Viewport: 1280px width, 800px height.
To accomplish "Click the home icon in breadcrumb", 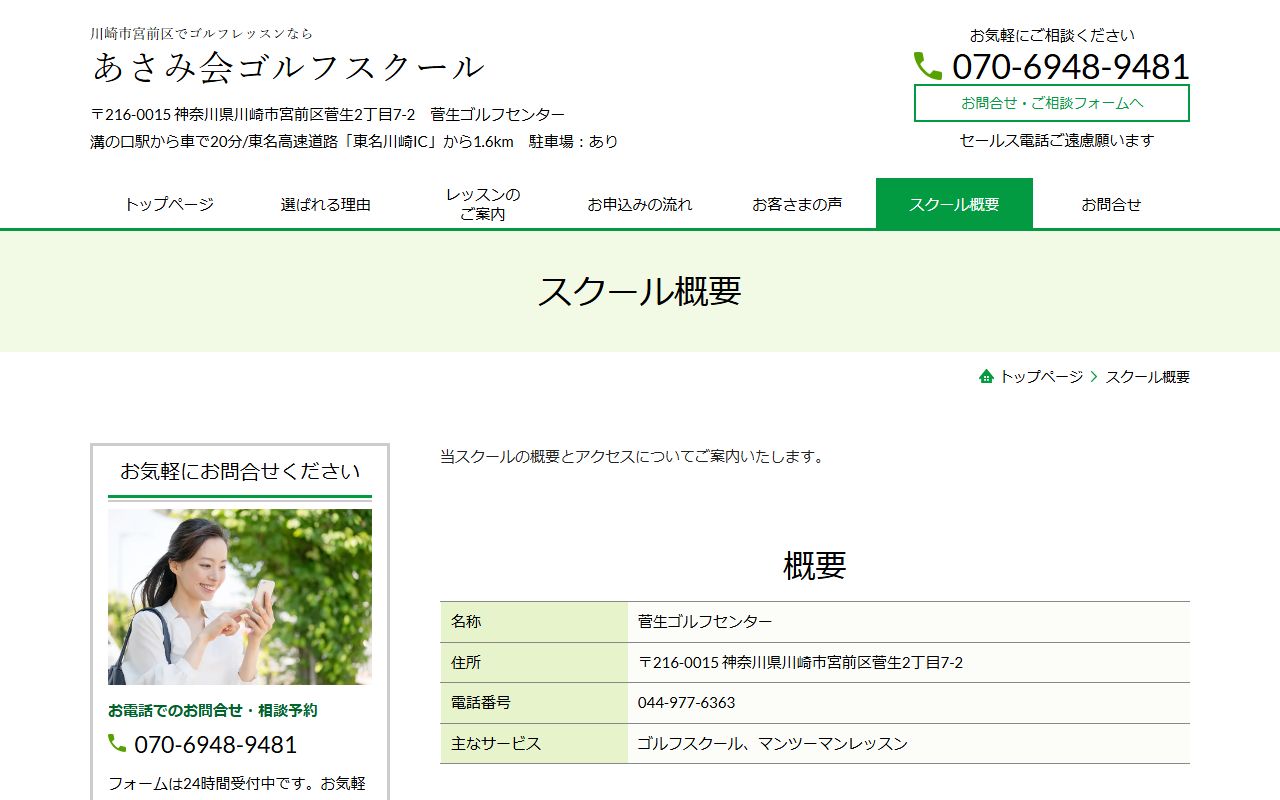I will [987, 377].
